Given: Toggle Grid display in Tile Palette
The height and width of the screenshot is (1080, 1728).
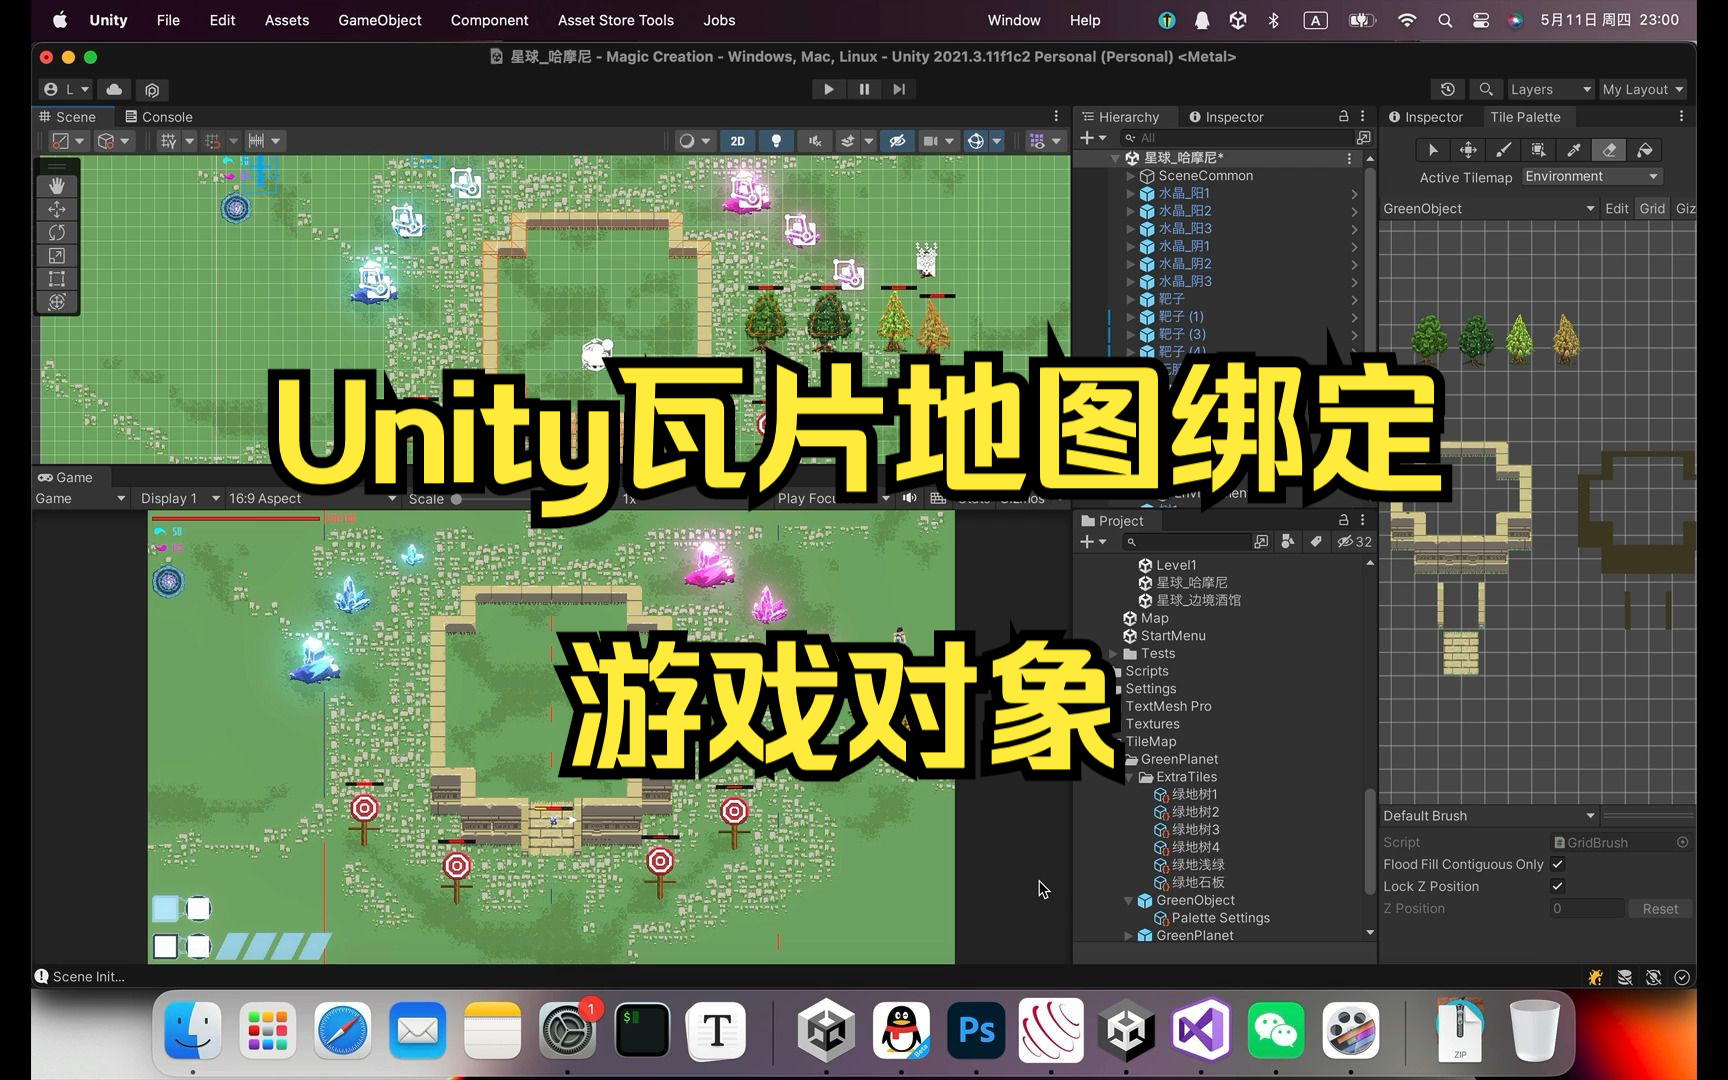Looking at the screenshot, I should click(1652, 208).
